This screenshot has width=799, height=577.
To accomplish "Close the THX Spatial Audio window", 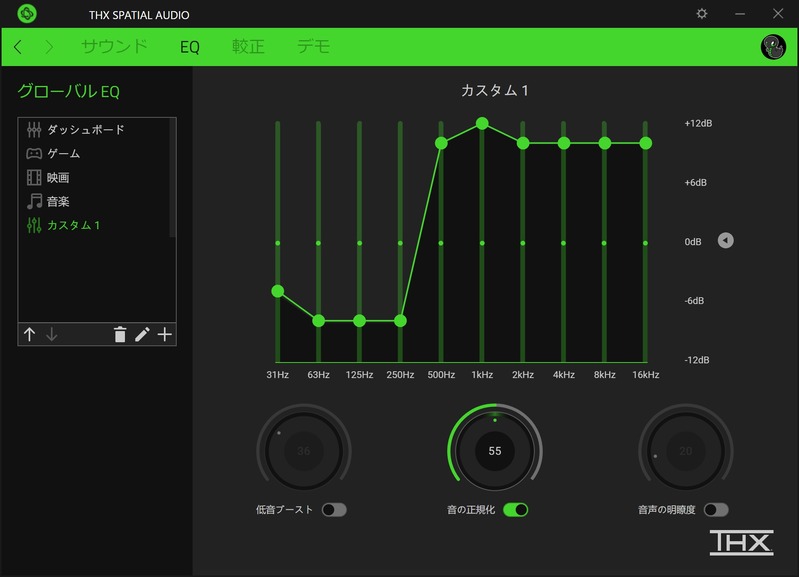I will pyautogui.click(x=778, y=14).
